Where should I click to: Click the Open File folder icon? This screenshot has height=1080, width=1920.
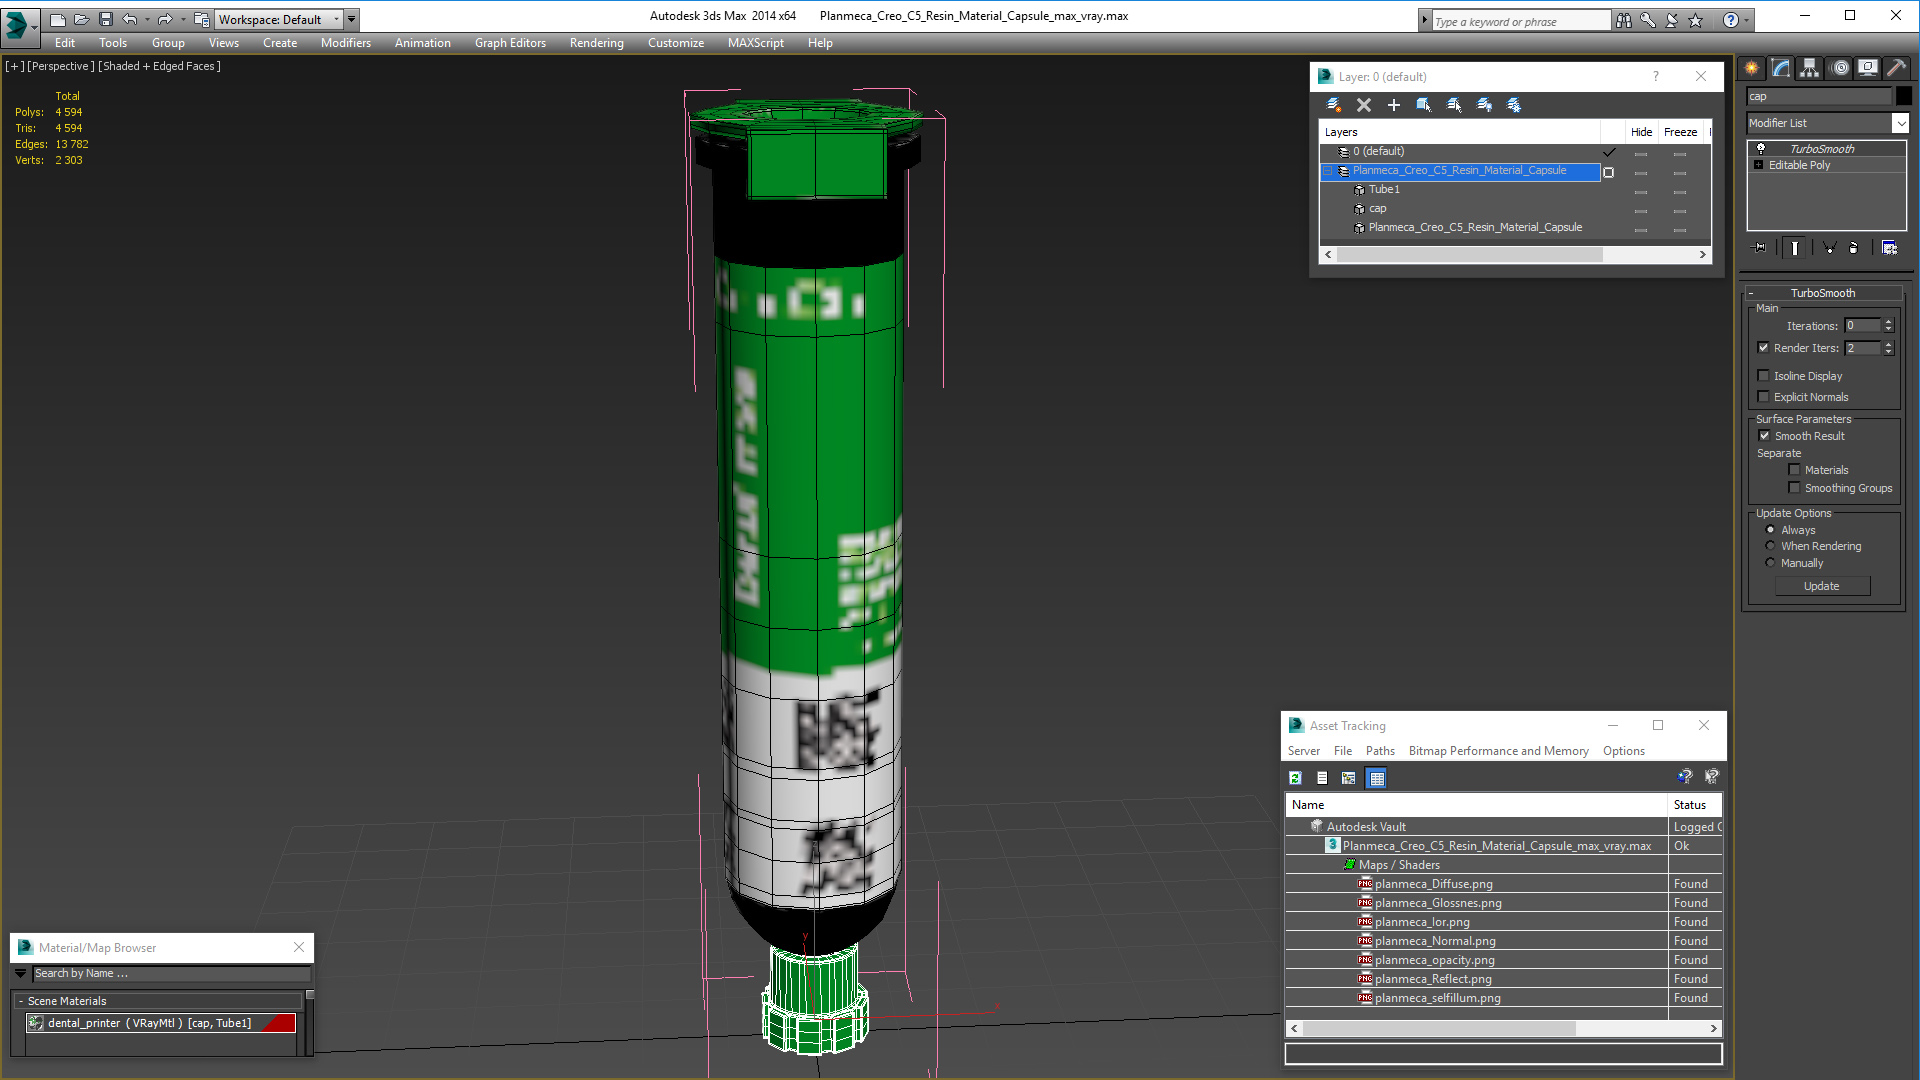pos(81,19)
